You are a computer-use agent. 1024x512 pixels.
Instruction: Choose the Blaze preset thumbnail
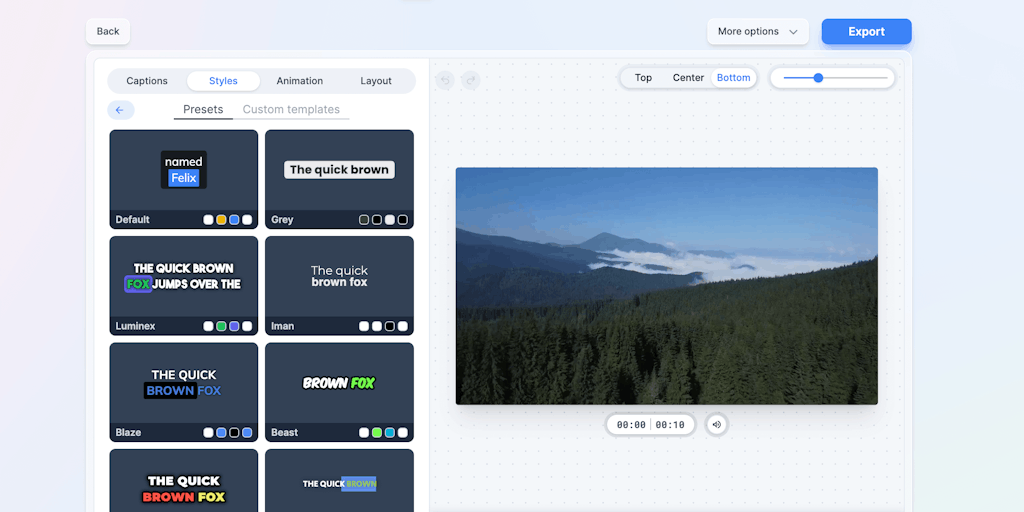184,392
